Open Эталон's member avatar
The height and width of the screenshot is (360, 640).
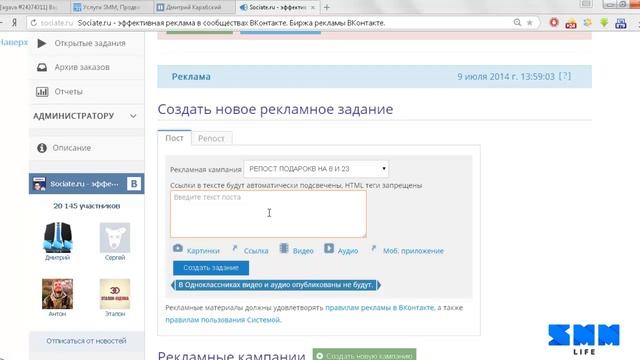115,294
